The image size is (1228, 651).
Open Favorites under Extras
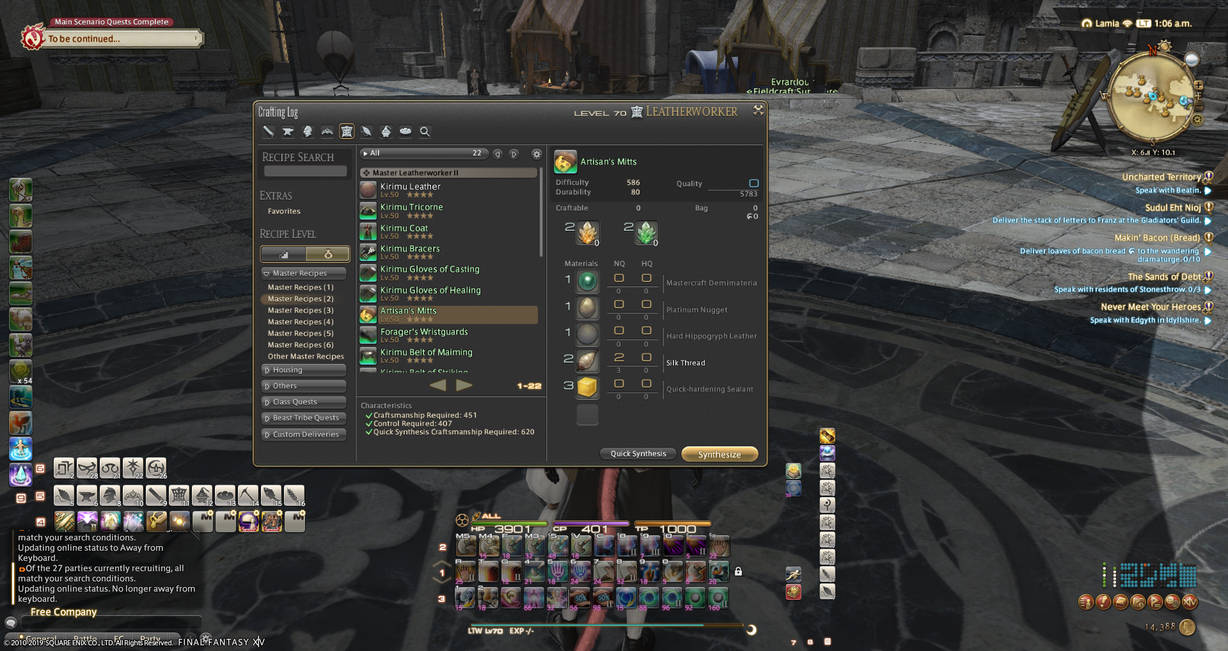[284, 211]
